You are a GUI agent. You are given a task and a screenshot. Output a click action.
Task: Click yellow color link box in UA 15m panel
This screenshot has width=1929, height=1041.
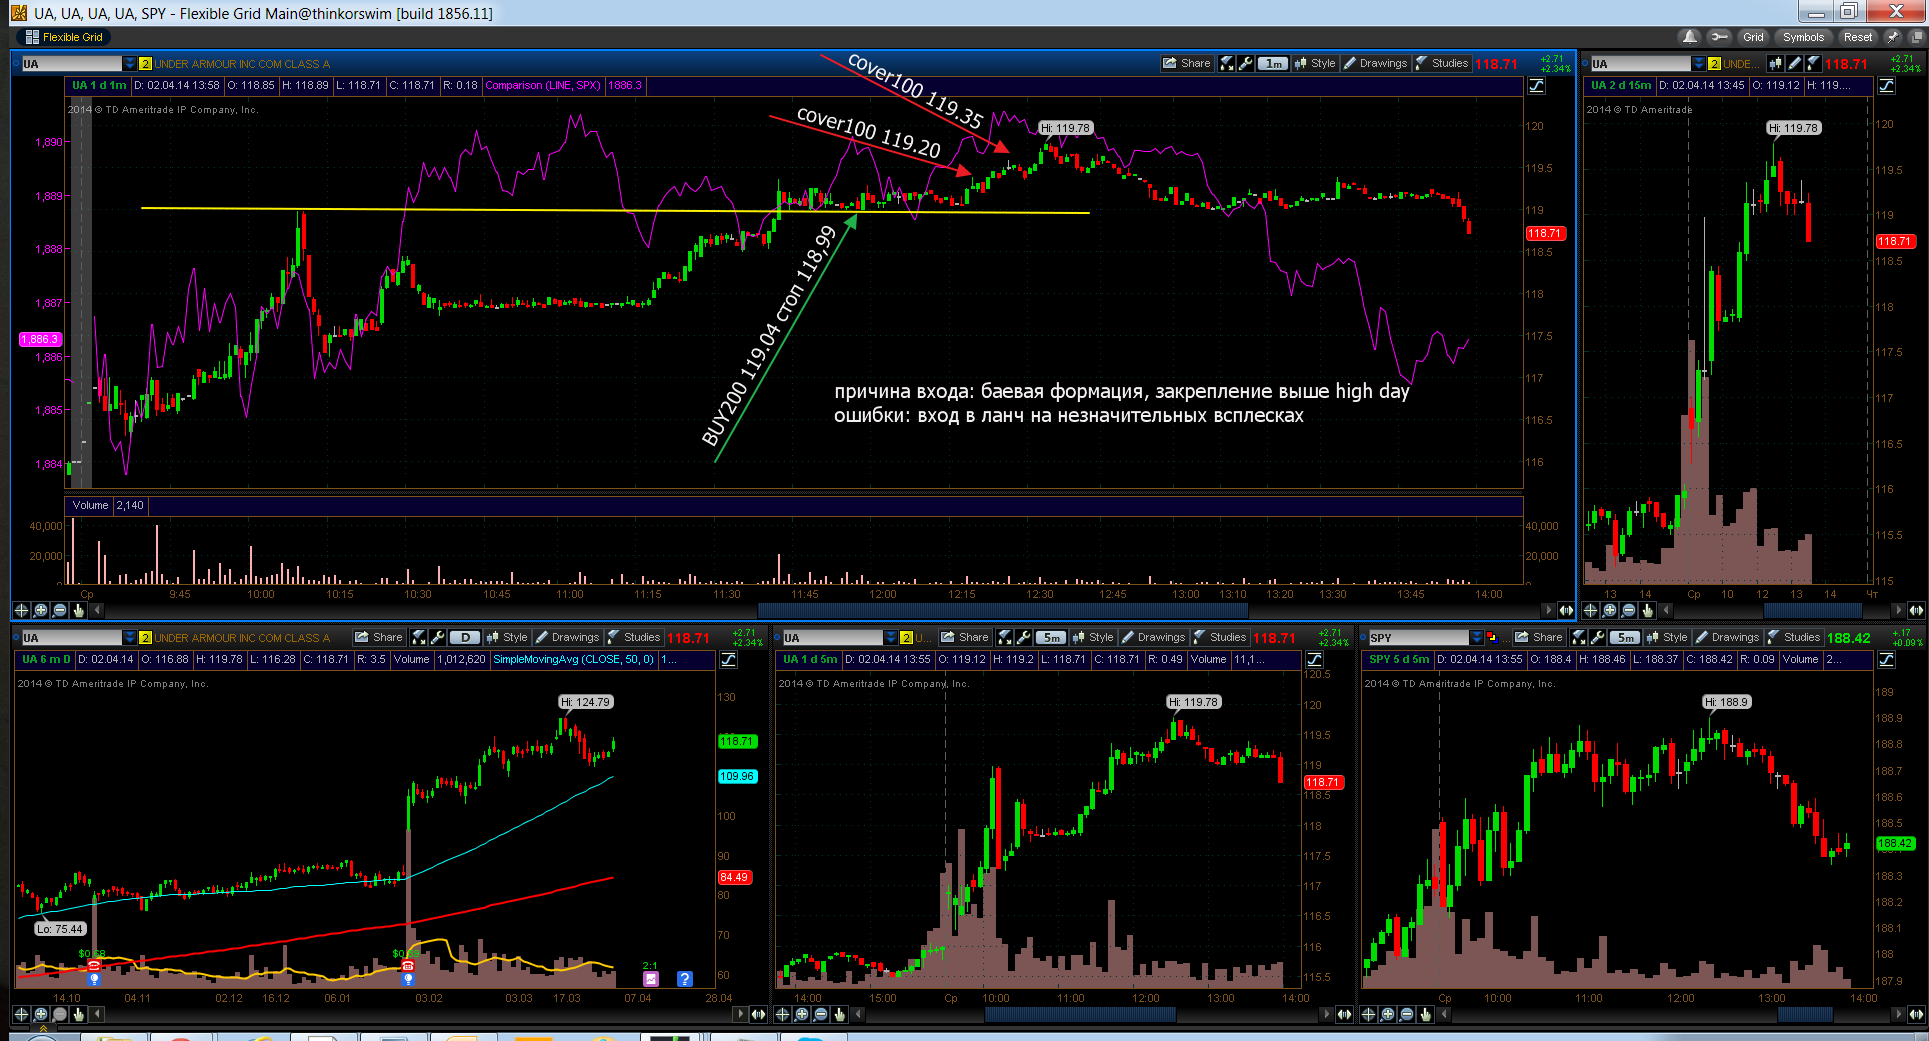(x=1714, y=64)
